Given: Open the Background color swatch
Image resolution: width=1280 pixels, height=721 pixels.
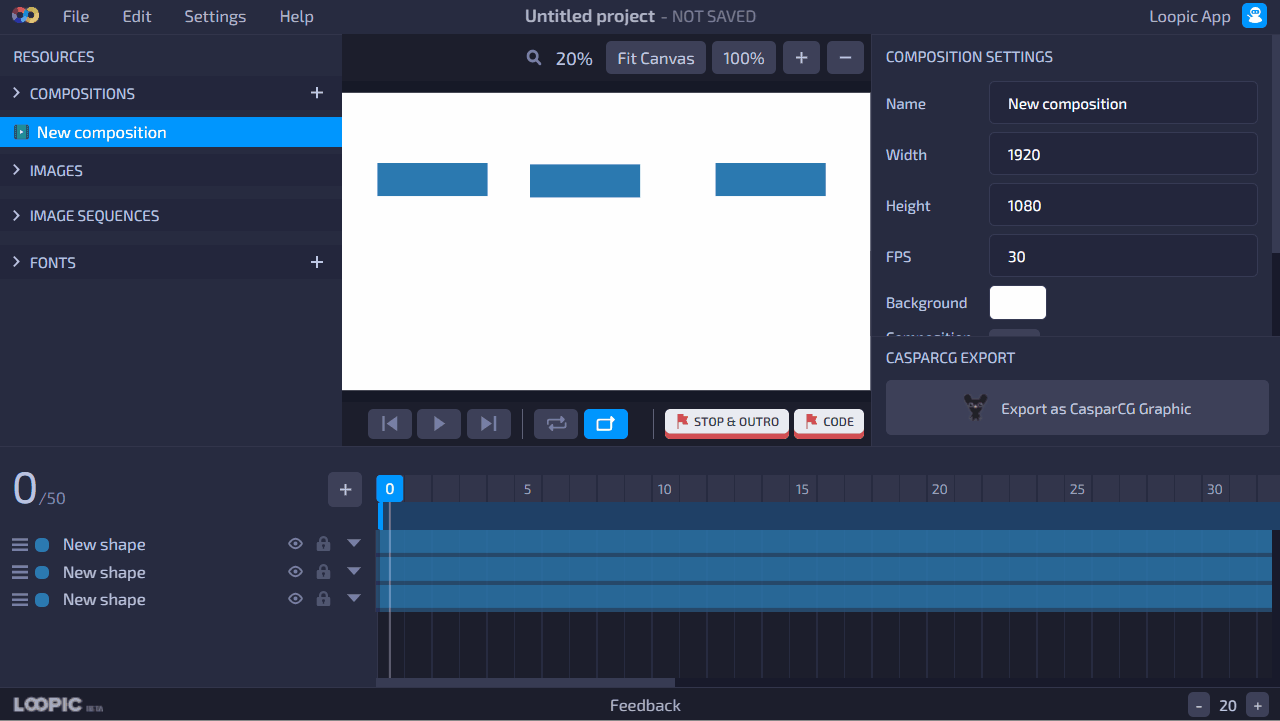Looking at the screenshot, I should click(x=1018, y=303).
